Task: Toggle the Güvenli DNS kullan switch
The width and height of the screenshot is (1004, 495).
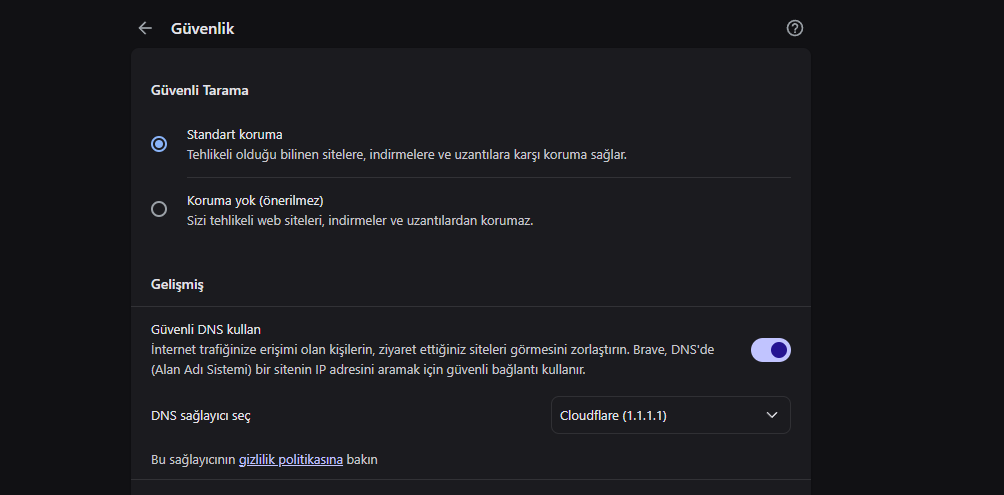Action: [x=771, y=350]
